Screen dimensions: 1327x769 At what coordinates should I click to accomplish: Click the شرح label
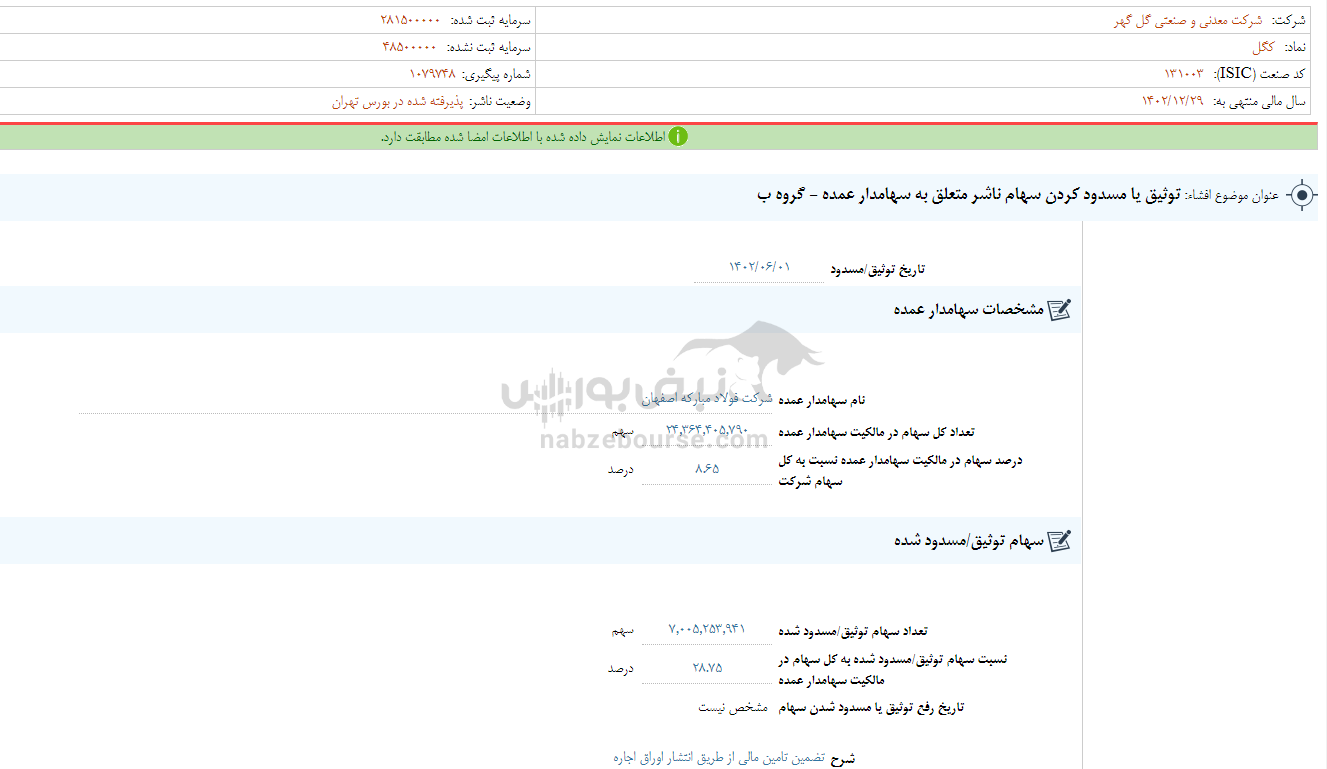coord(843,759)
